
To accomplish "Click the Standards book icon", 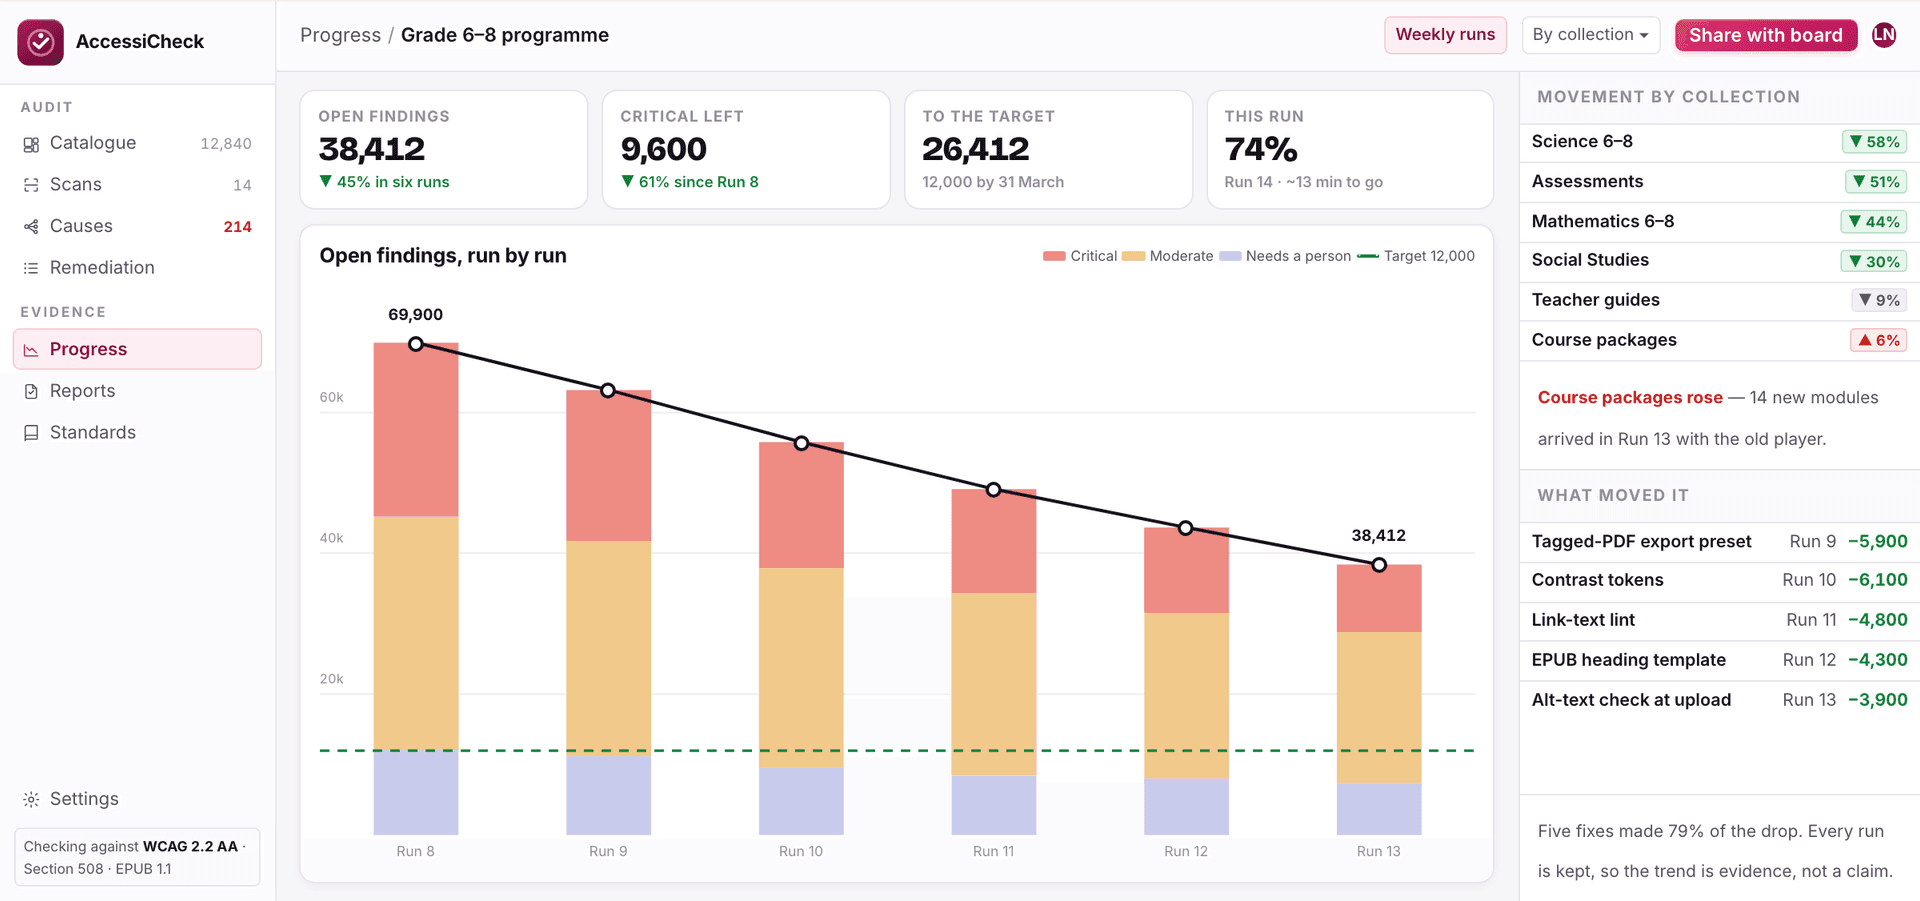I will [x=31, y=433].
